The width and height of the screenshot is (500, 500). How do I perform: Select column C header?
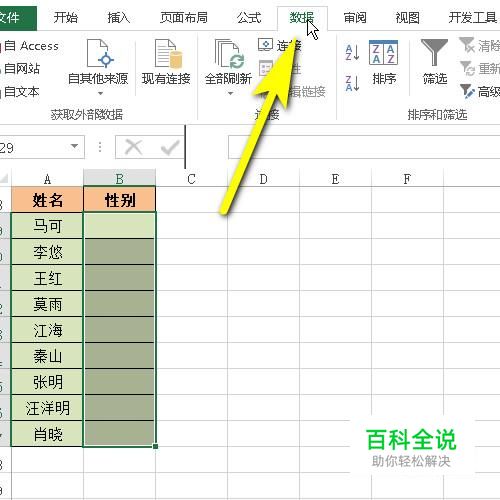click(191, 179)
